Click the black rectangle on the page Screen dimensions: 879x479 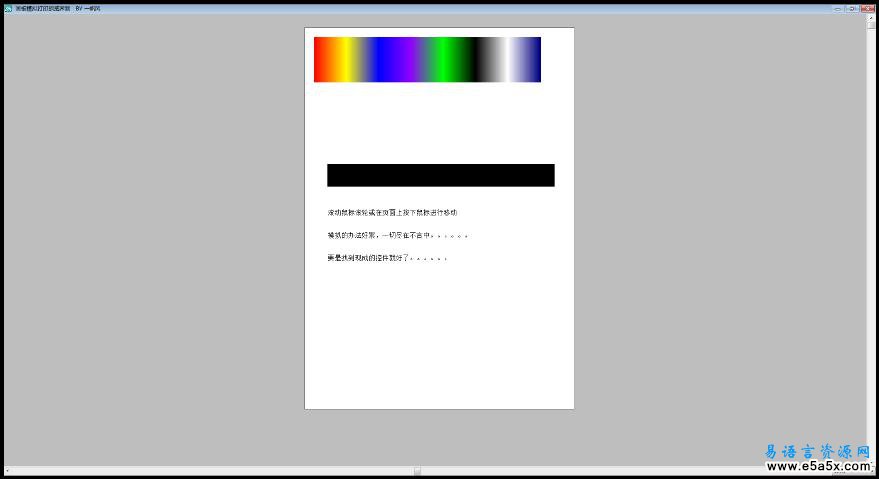click(x=440, y=175)
